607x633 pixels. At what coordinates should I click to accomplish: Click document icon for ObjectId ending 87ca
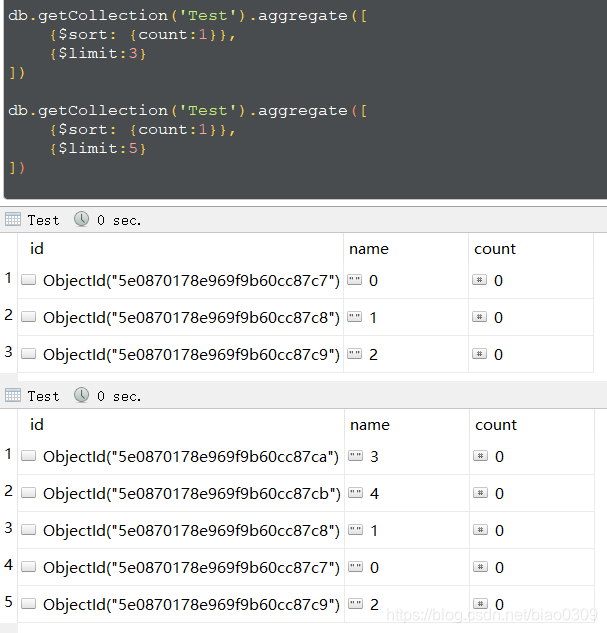[29, 456]
